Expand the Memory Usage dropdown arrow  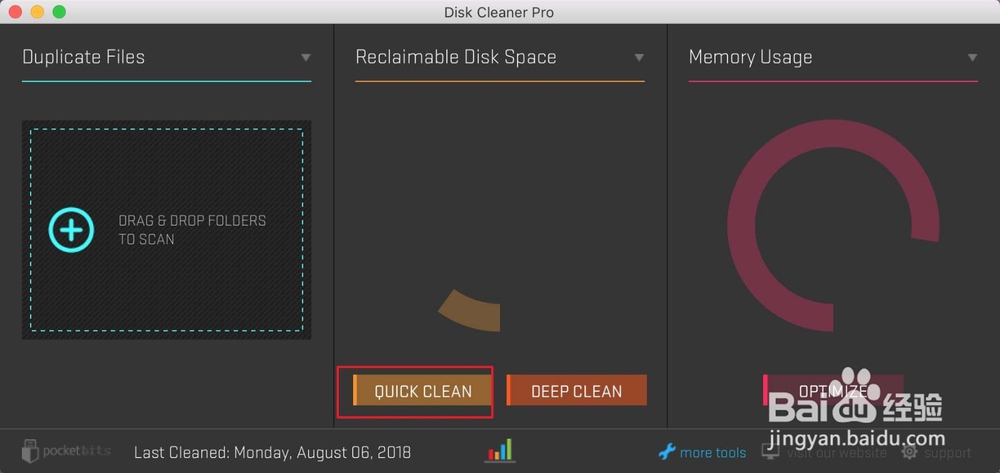972,58
